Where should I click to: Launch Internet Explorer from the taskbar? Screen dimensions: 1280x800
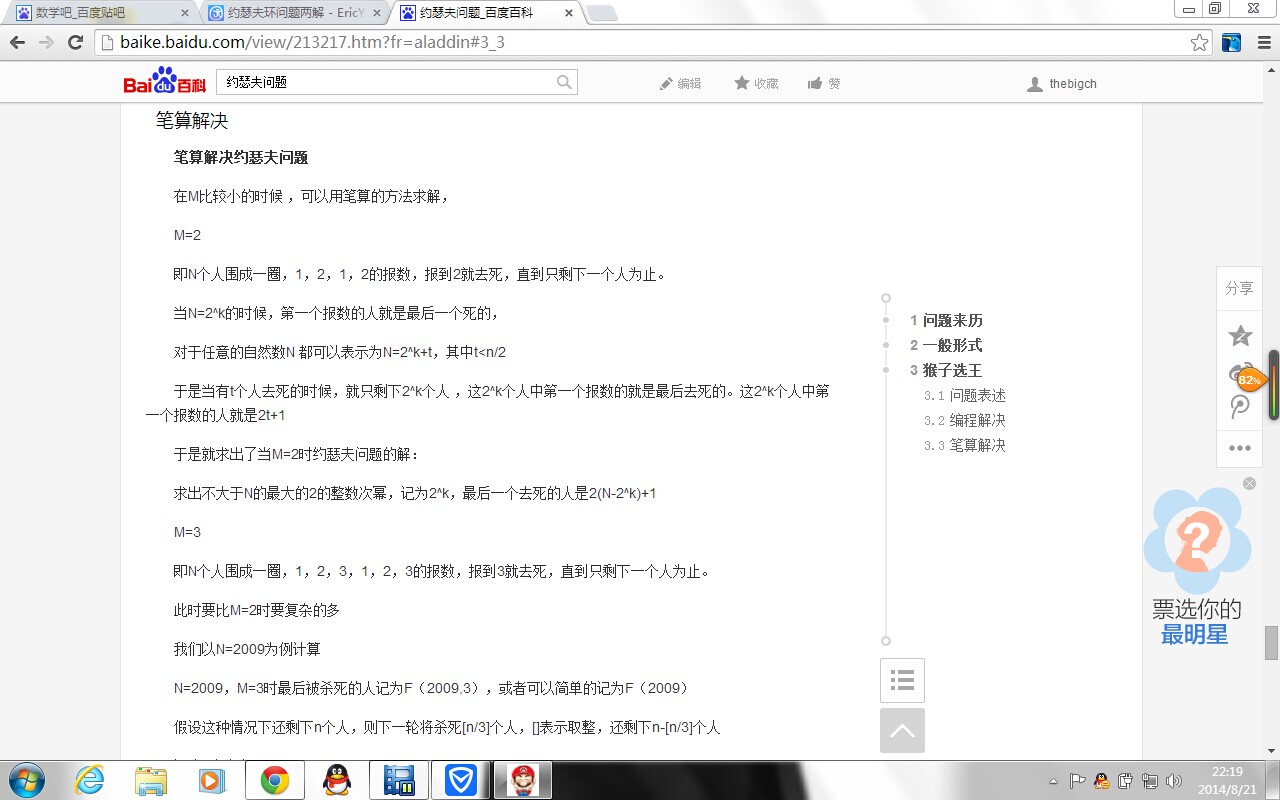89,780
